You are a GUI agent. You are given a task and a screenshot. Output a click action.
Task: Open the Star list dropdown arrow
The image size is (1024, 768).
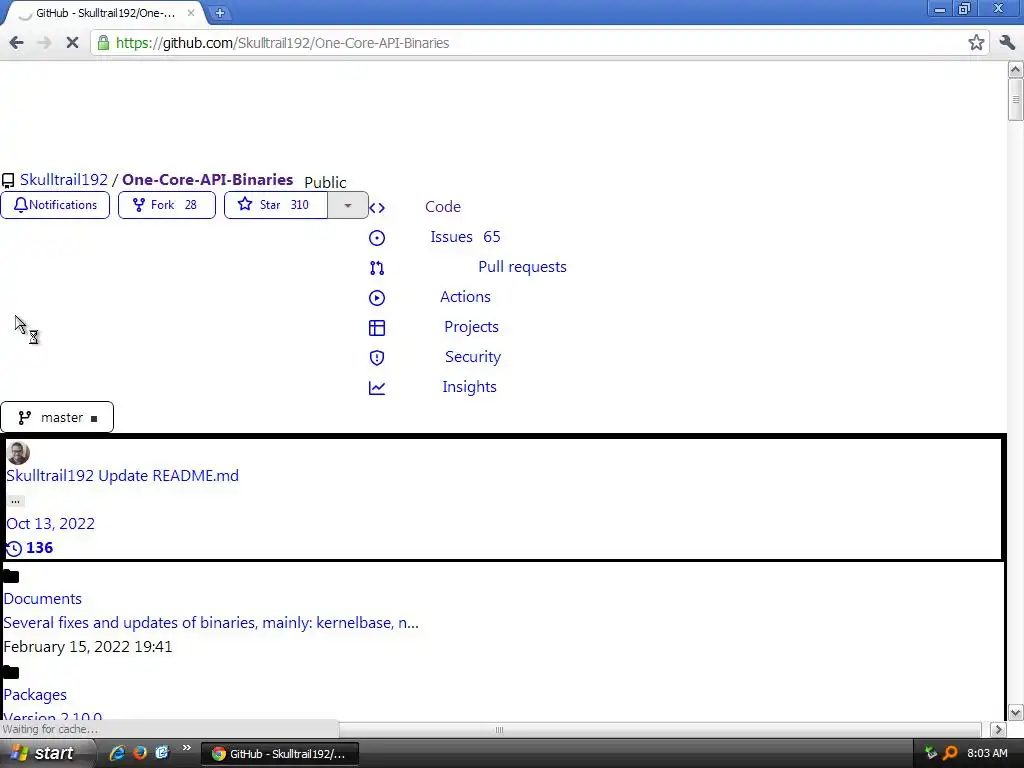pyautogui.click(x=348, y=205)
